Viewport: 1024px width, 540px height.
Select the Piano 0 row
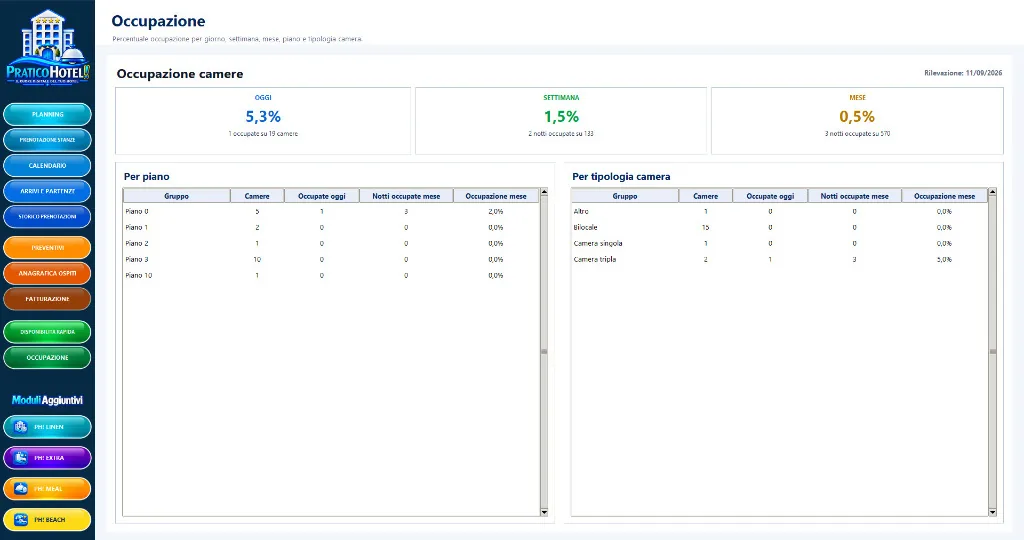pos(331,212)
